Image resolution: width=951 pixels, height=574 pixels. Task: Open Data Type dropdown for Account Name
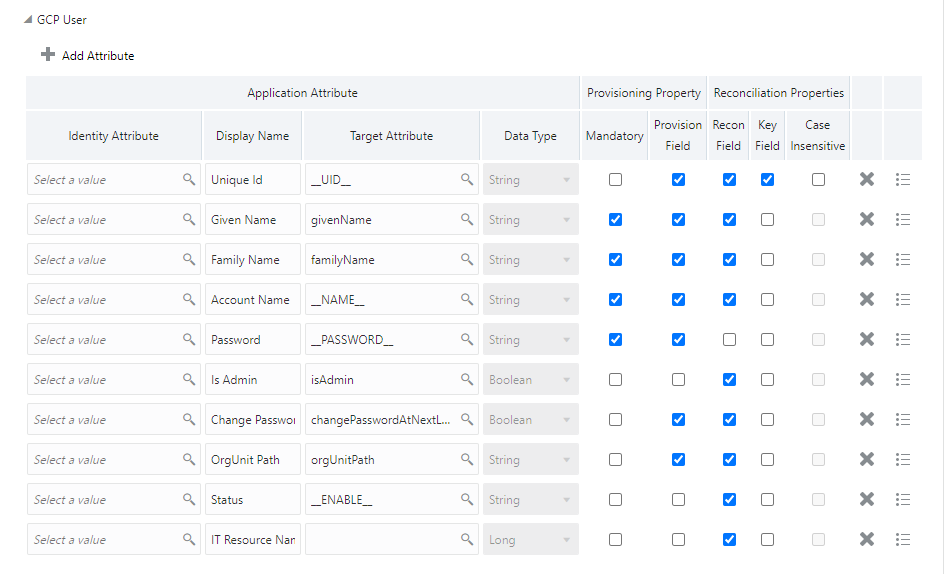coord(531,299)
